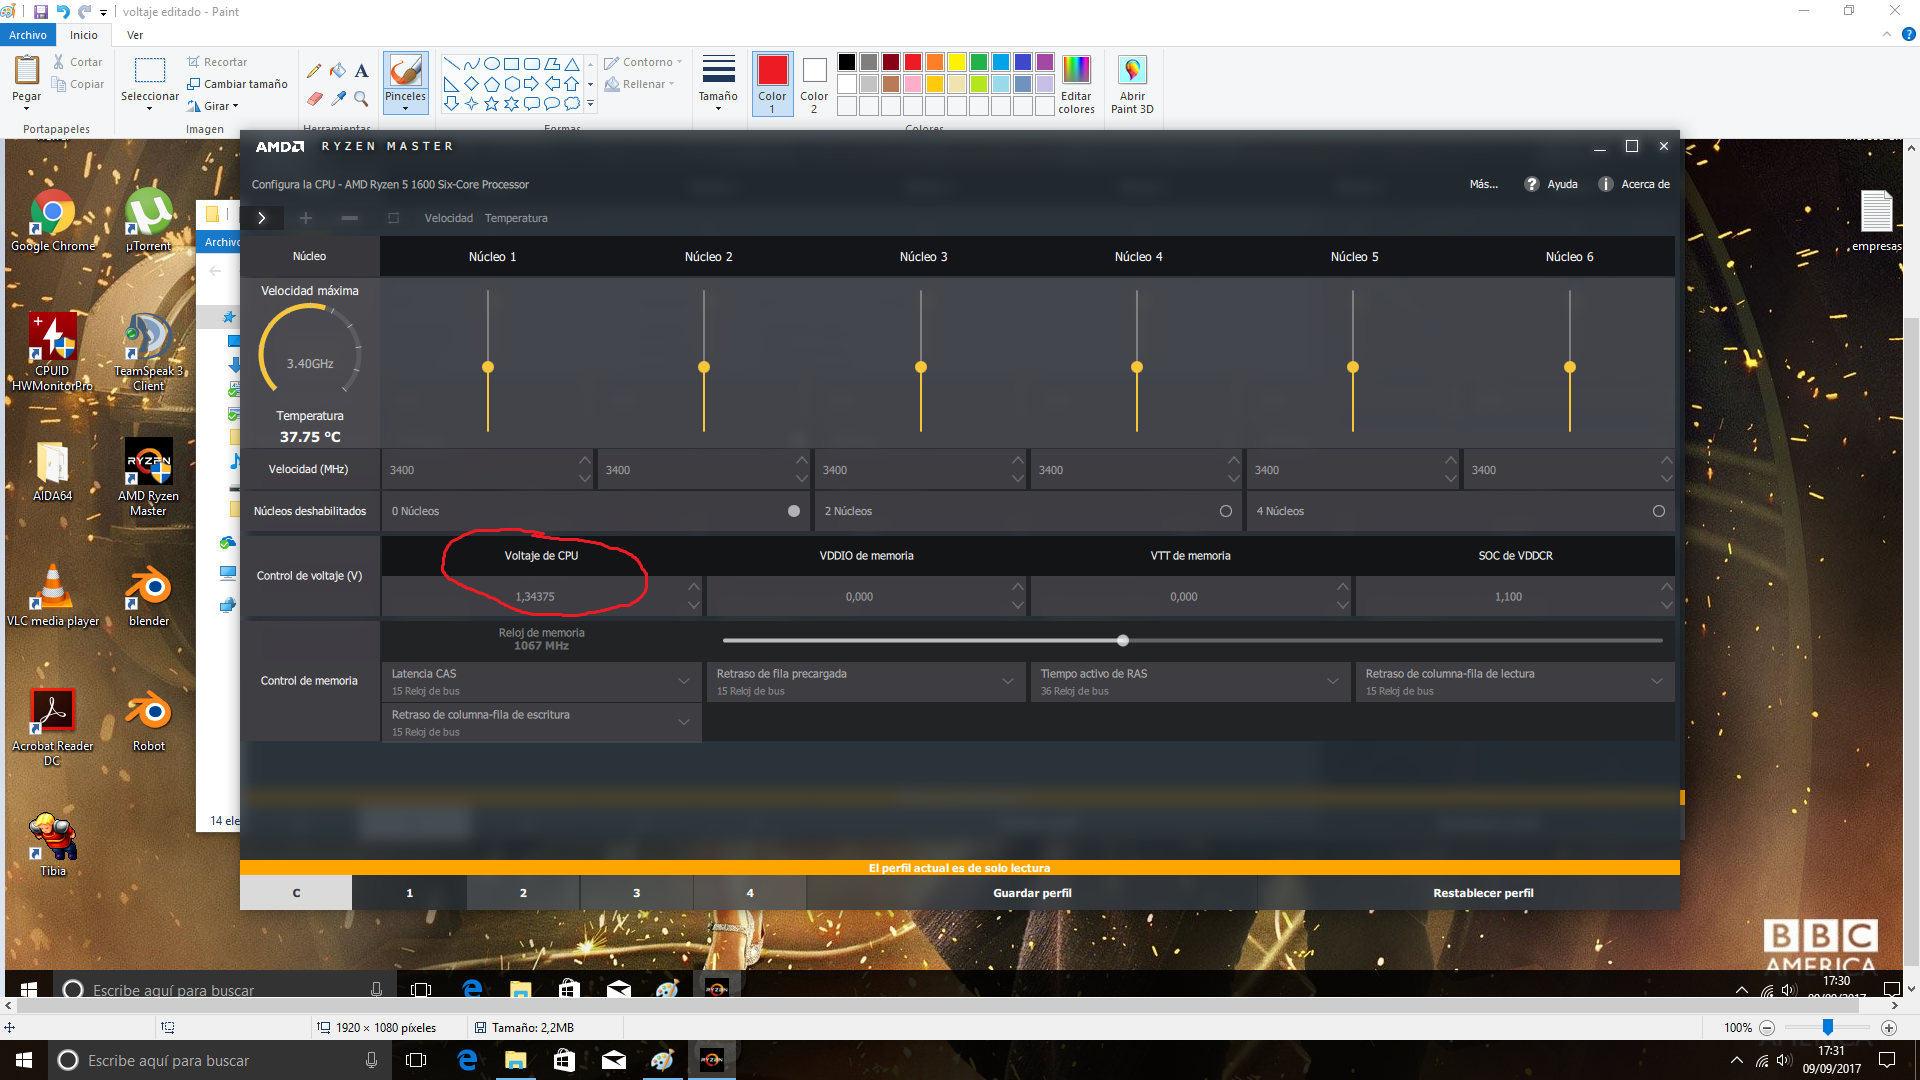Open Cambiar tamaño dialog

point(237,84)
